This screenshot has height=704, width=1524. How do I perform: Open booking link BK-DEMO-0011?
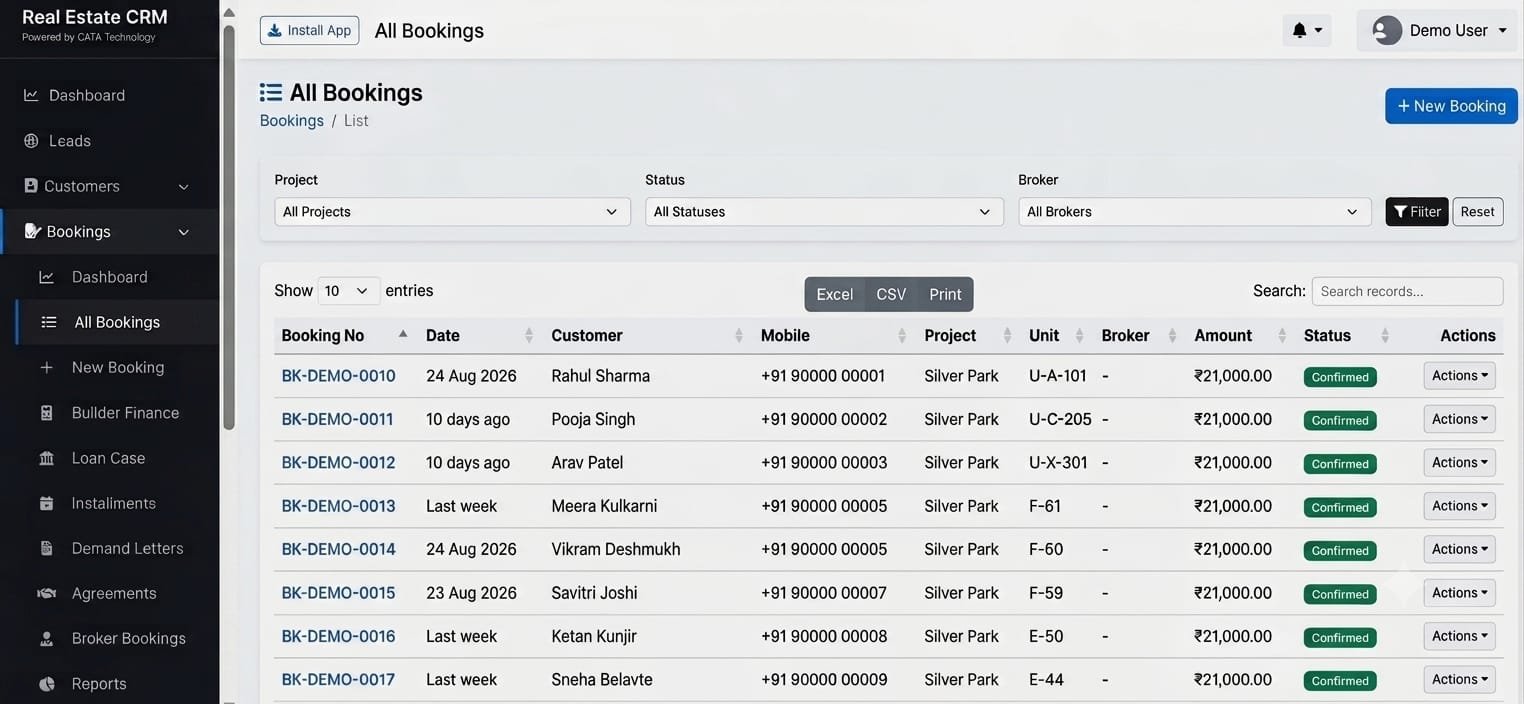[338, 419]
